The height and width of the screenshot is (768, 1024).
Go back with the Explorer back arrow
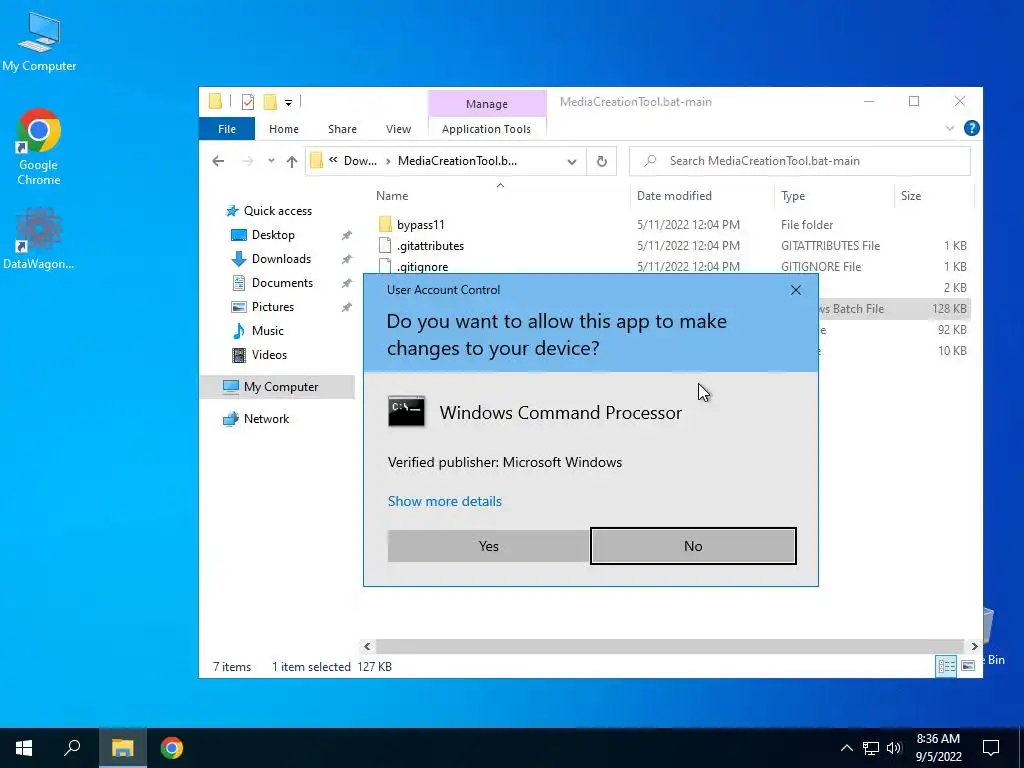(218, 161)
